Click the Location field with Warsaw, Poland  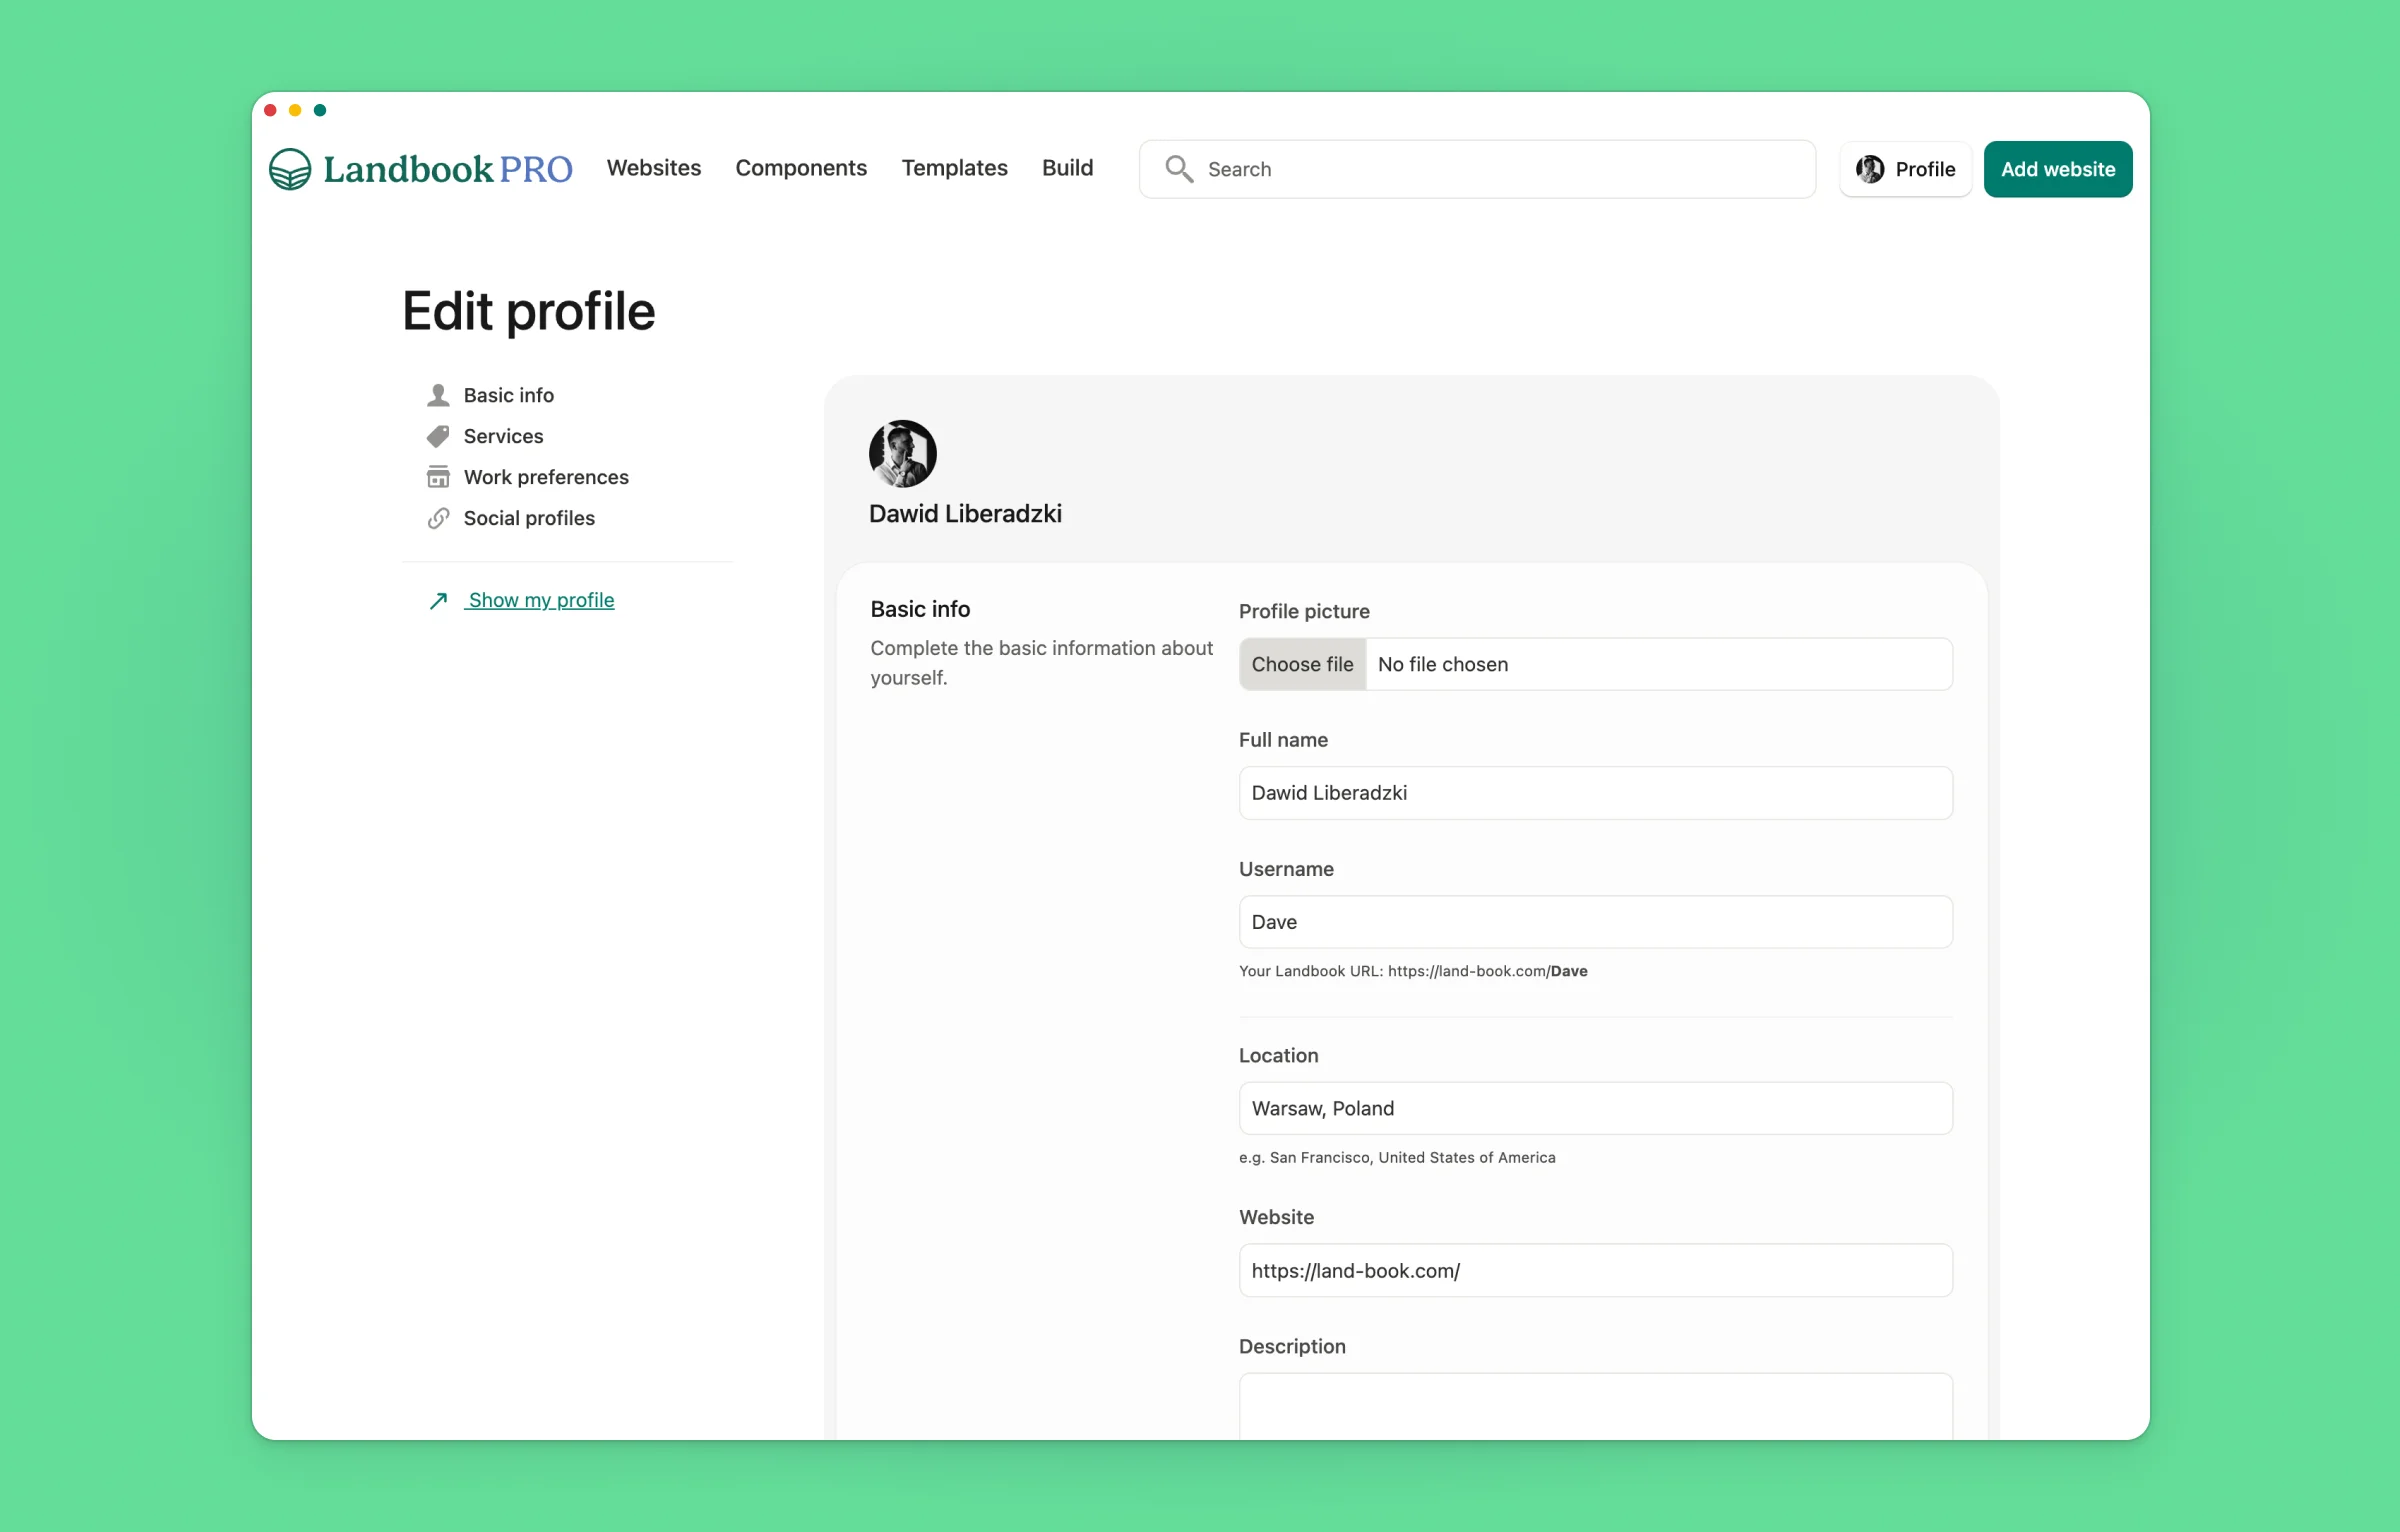pyautogui.click(x=1596, y=1108)
